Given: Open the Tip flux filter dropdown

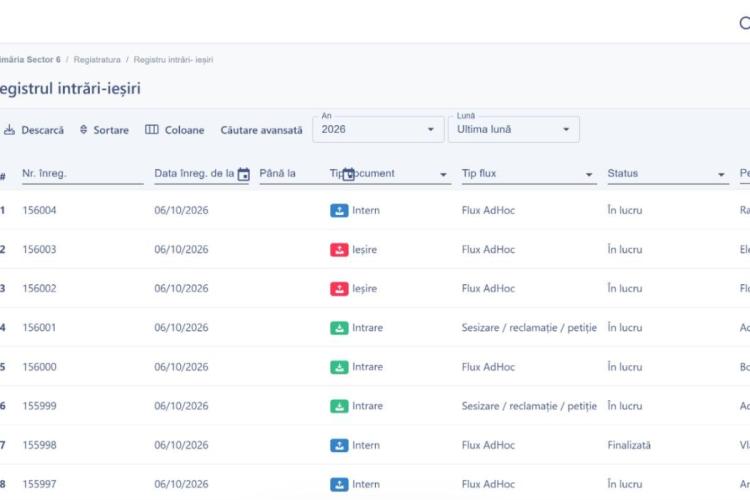Looking at the screenshot, I should pyautogui.click(x=529, y=174).
